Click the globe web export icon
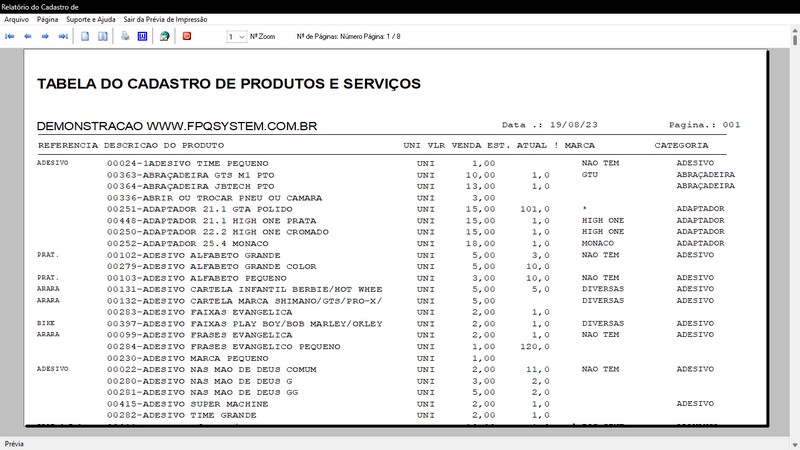Viewport: 800px width, 450px height. (164, 36)
